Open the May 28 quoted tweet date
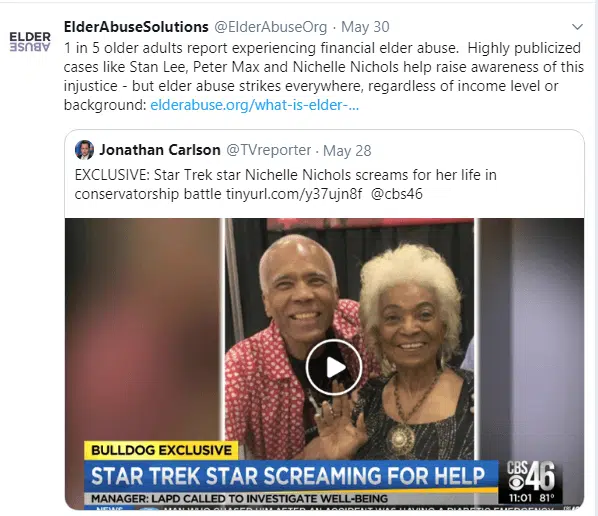 click(347, 151)
